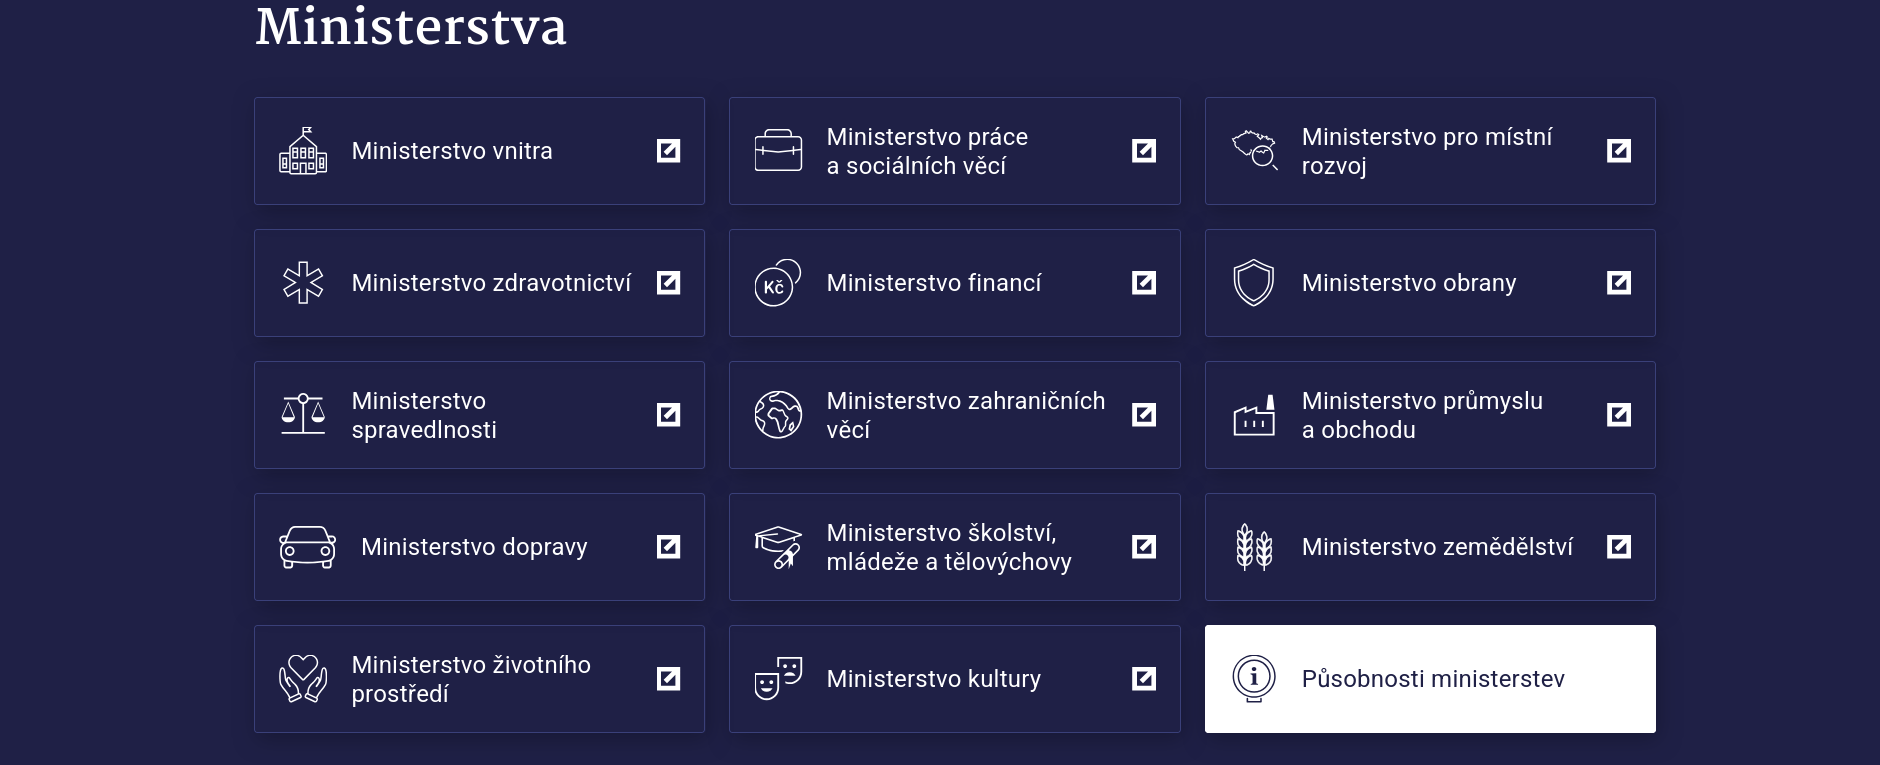This screenshot has width=1880, height=765.
Task: Click the building icon for Ministerstvo vnitra
Action: pyautogui.click(x=303, y=151)
